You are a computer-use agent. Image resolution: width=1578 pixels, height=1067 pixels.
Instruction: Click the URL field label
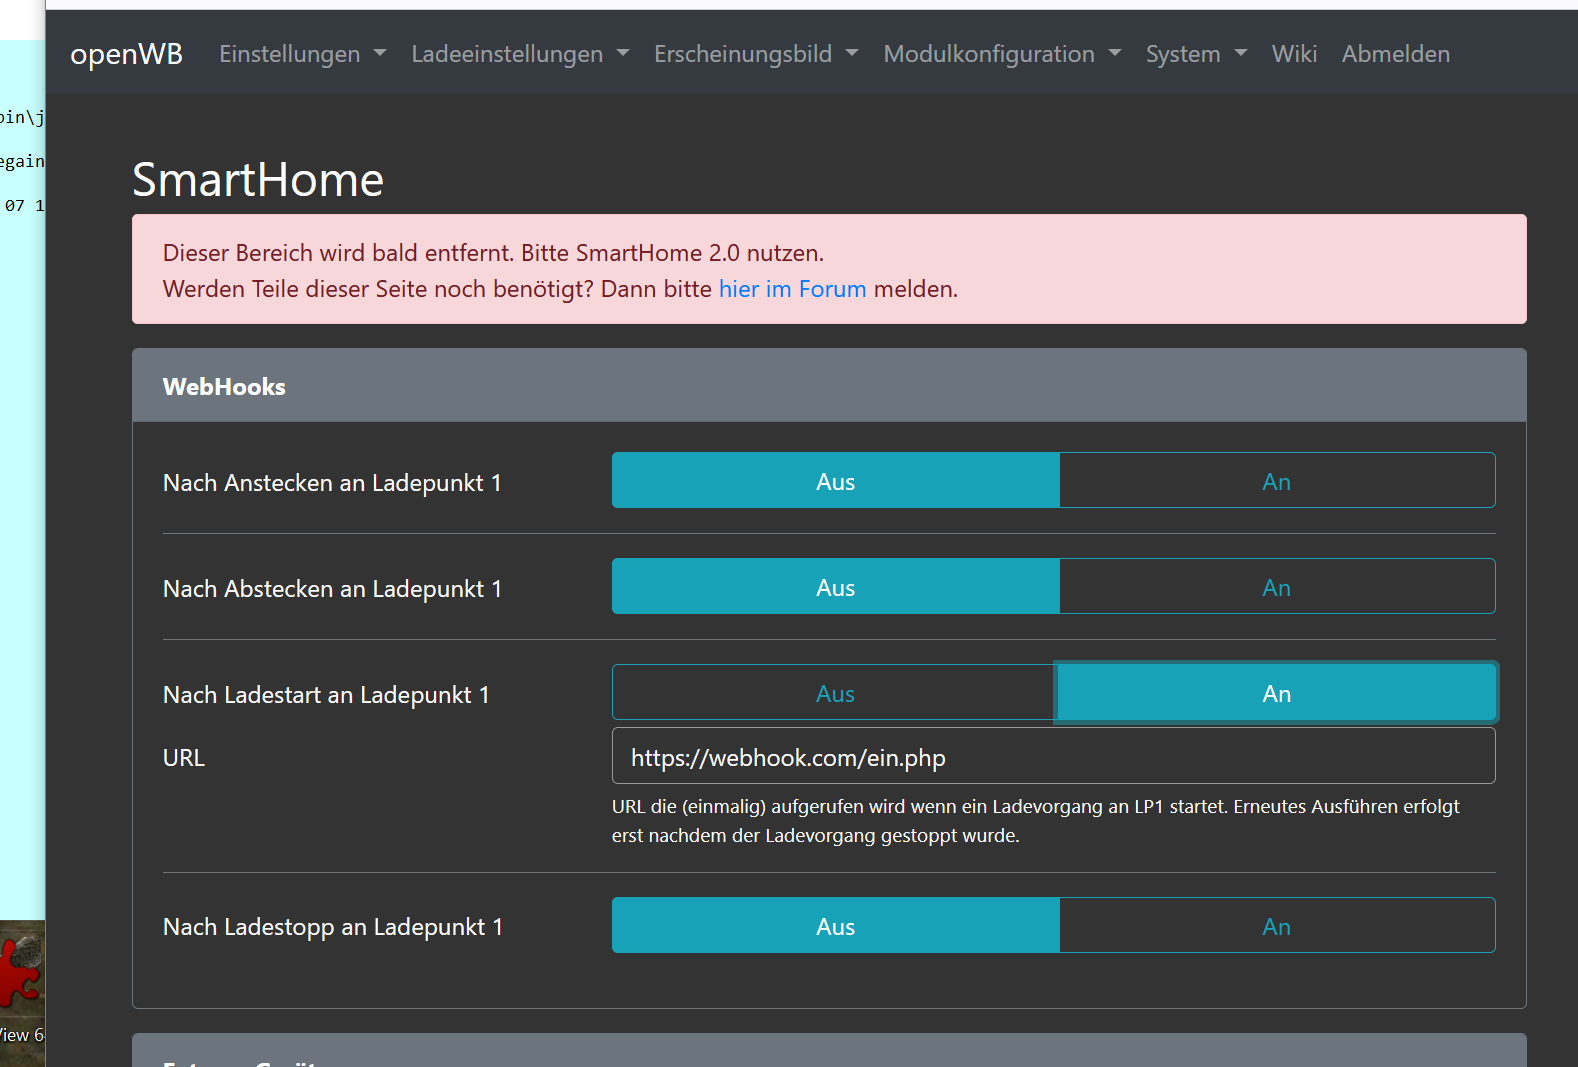(184, 758)
